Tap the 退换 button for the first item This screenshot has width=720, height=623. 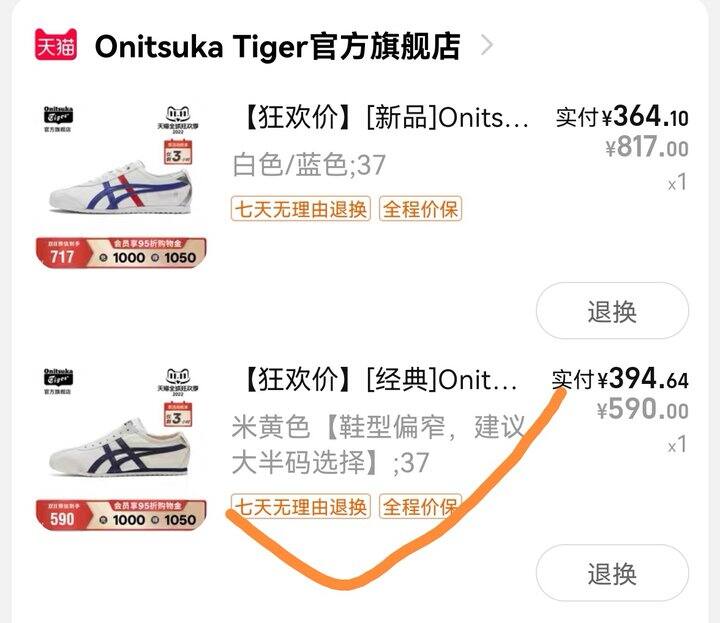click(612, 311)
